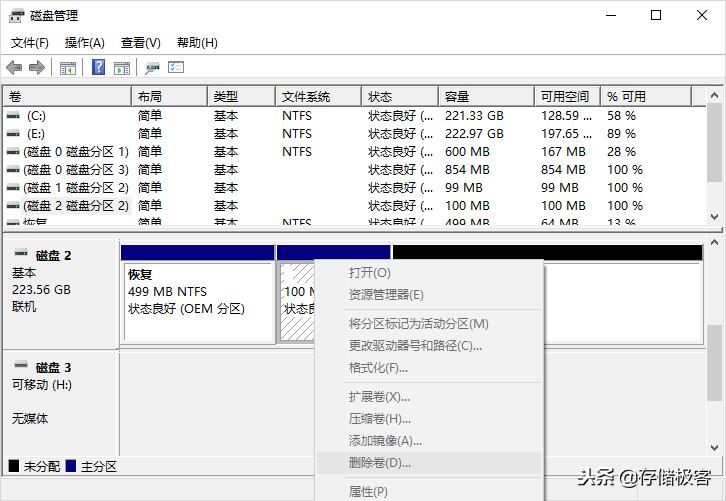726x501 pixels.
Task: Click the 600 MB capacity cell
Action: coord(467,152)
